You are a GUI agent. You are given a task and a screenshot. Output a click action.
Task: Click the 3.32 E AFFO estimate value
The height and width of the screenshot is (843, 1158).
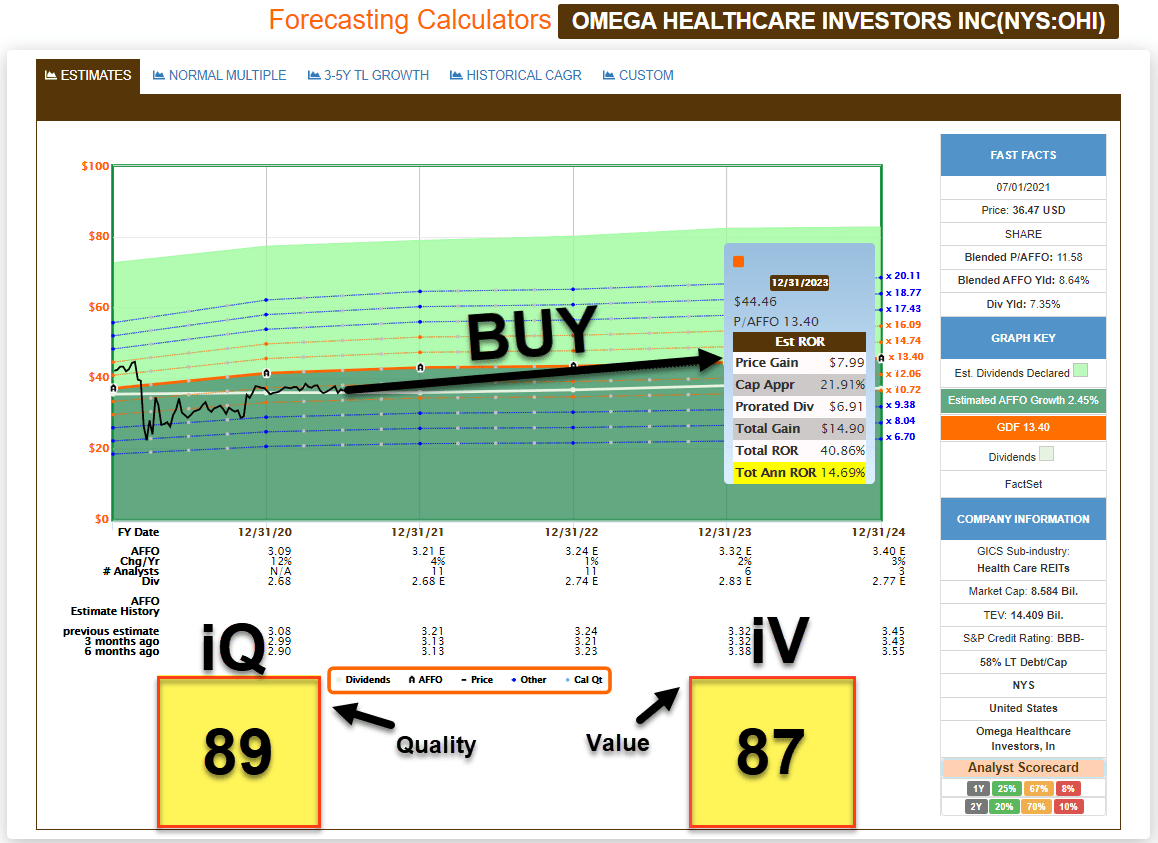coord(735,551)
